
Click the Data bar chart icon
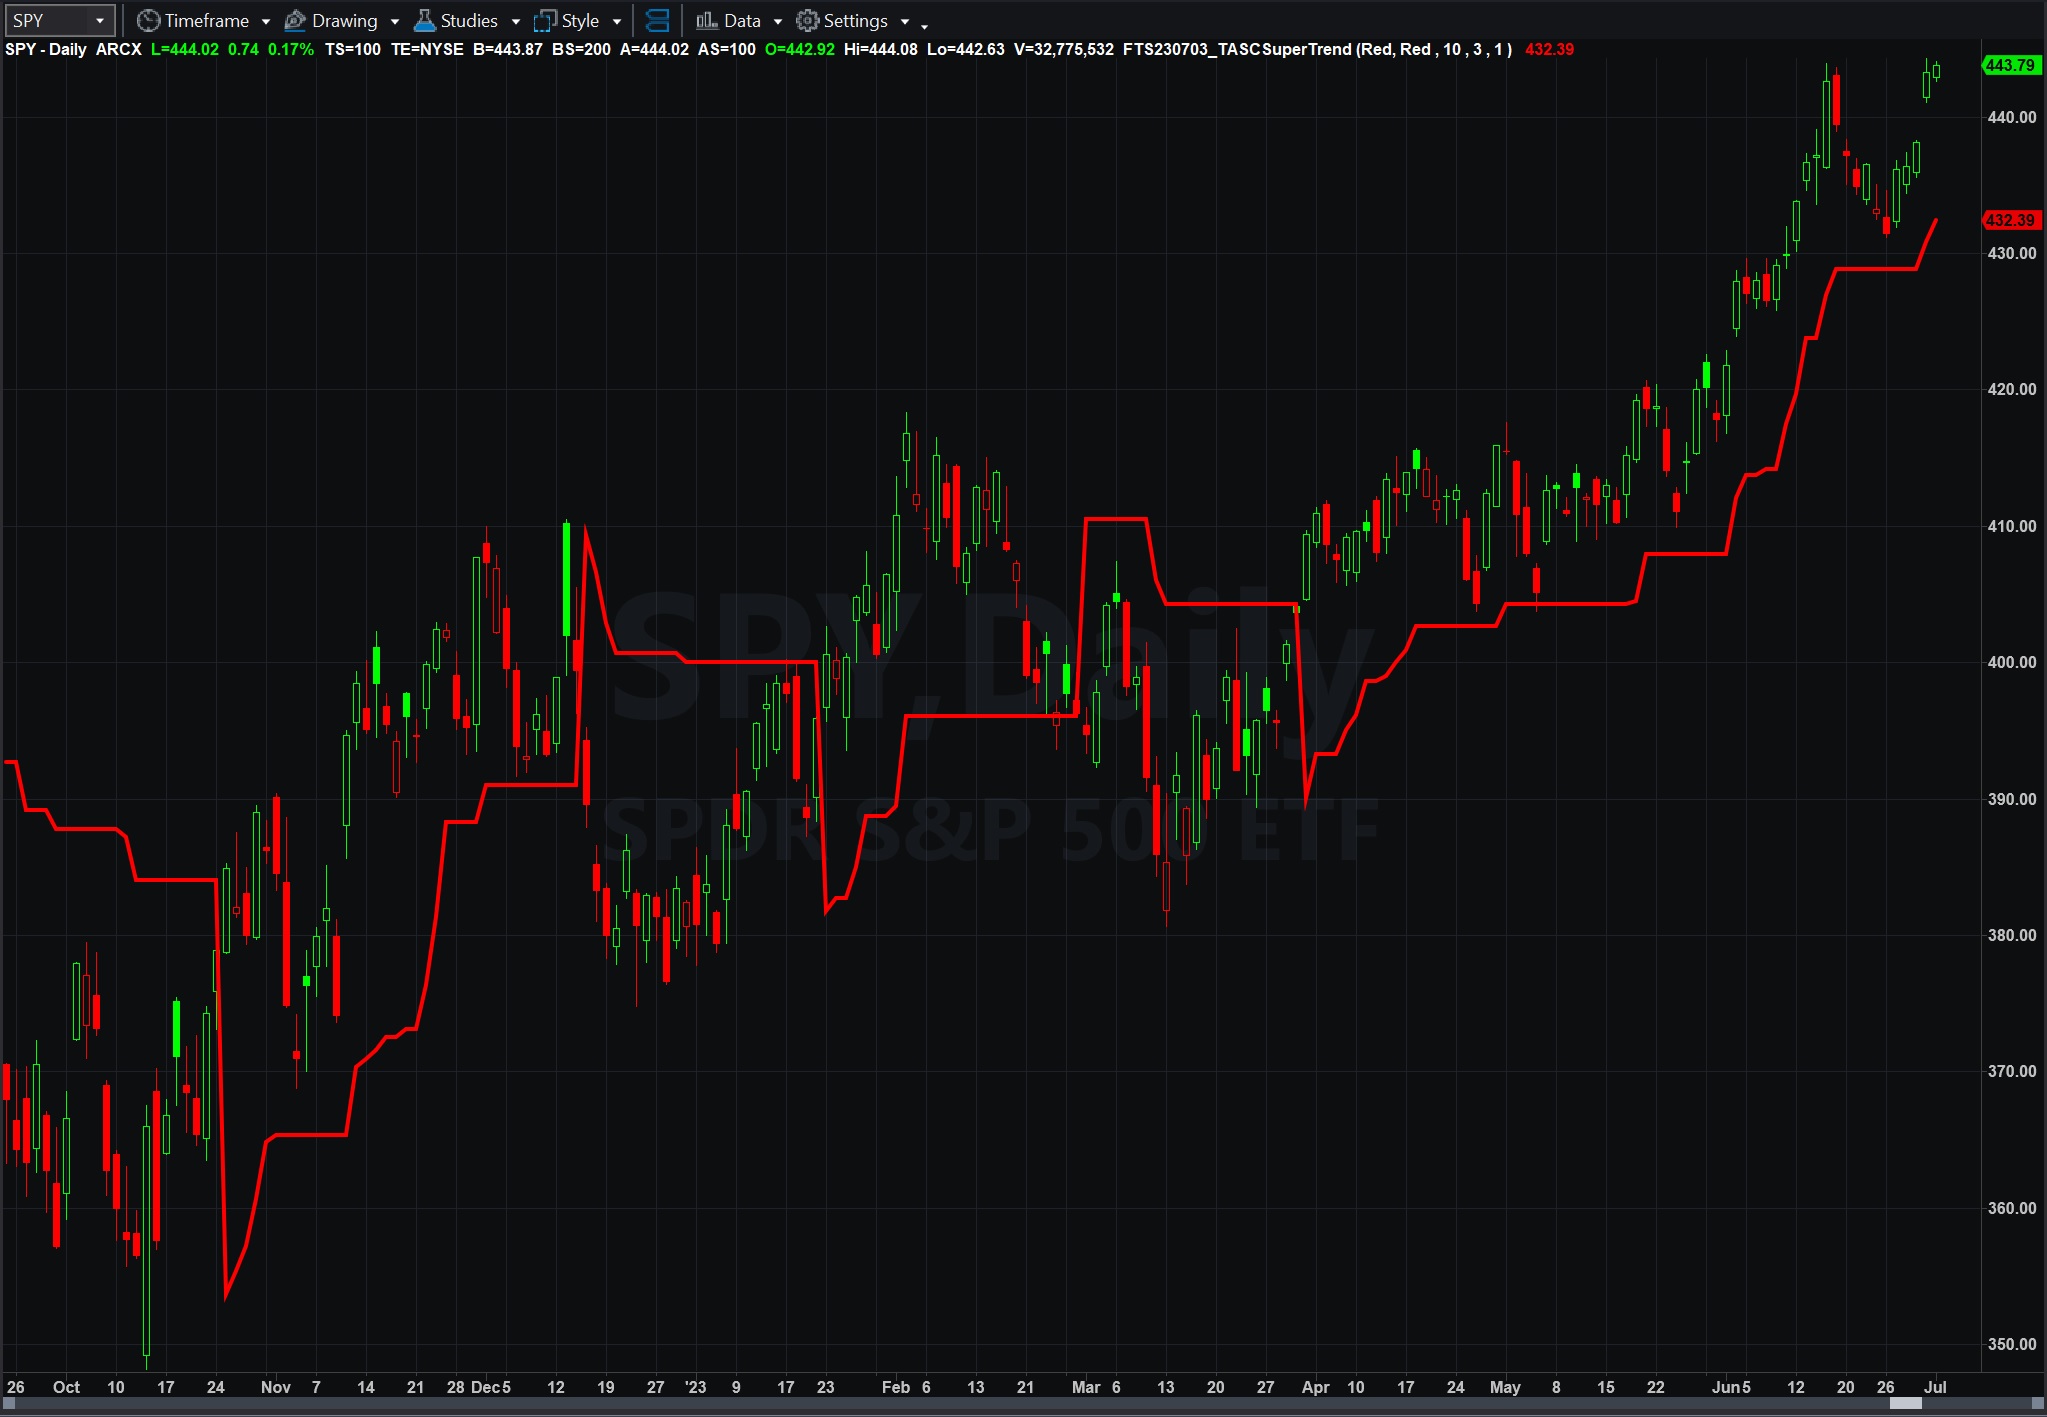point(707,20)
